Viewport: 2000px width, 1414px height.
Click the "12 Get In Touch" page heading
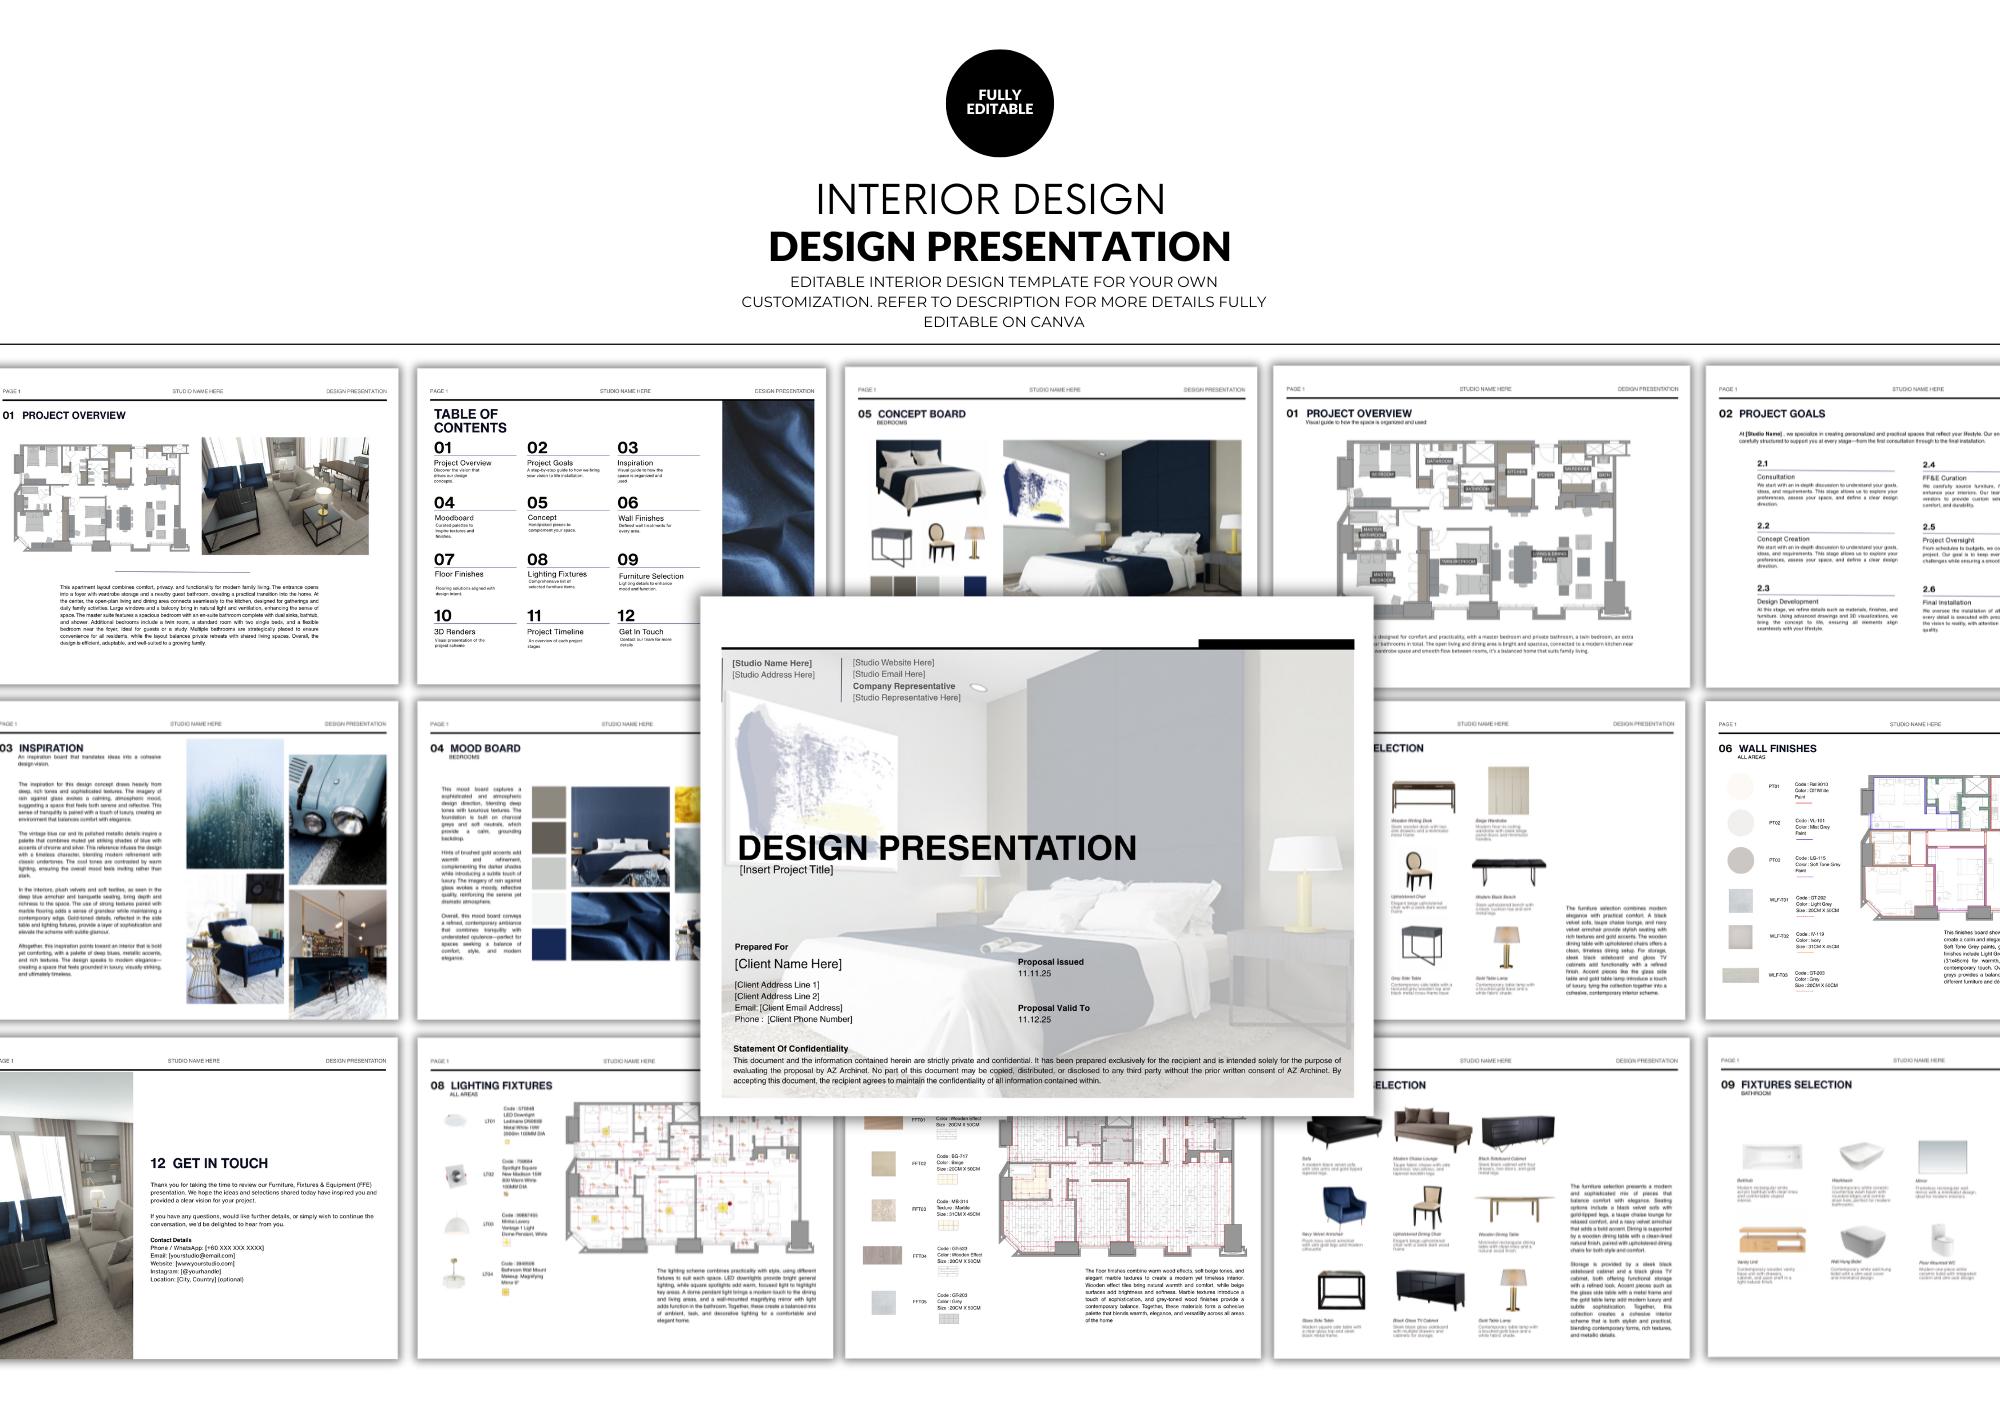(x=209, y=1163)
